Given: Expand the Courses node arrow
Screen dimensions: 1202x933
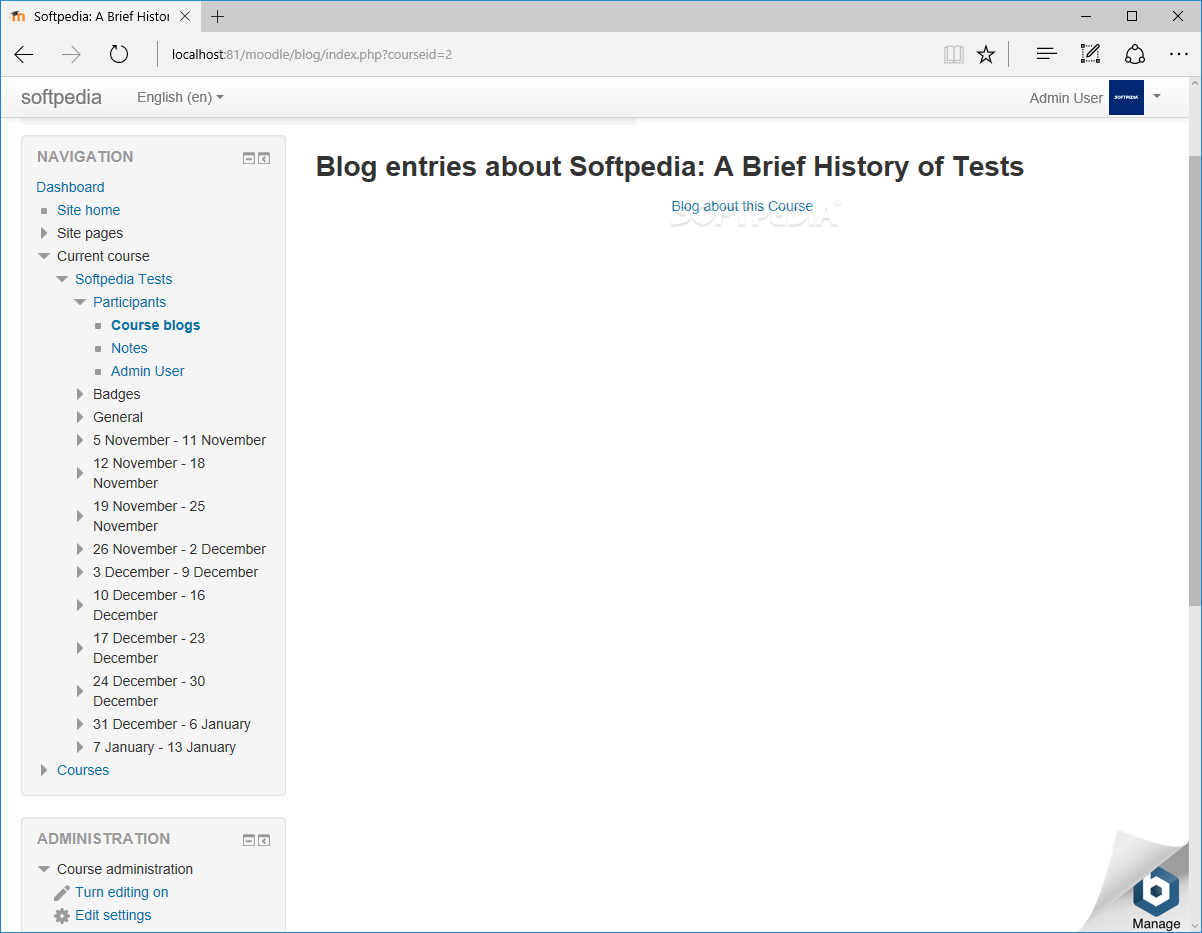Looking at the screenshot, I should pyautogui.click(x=44, y=770).
